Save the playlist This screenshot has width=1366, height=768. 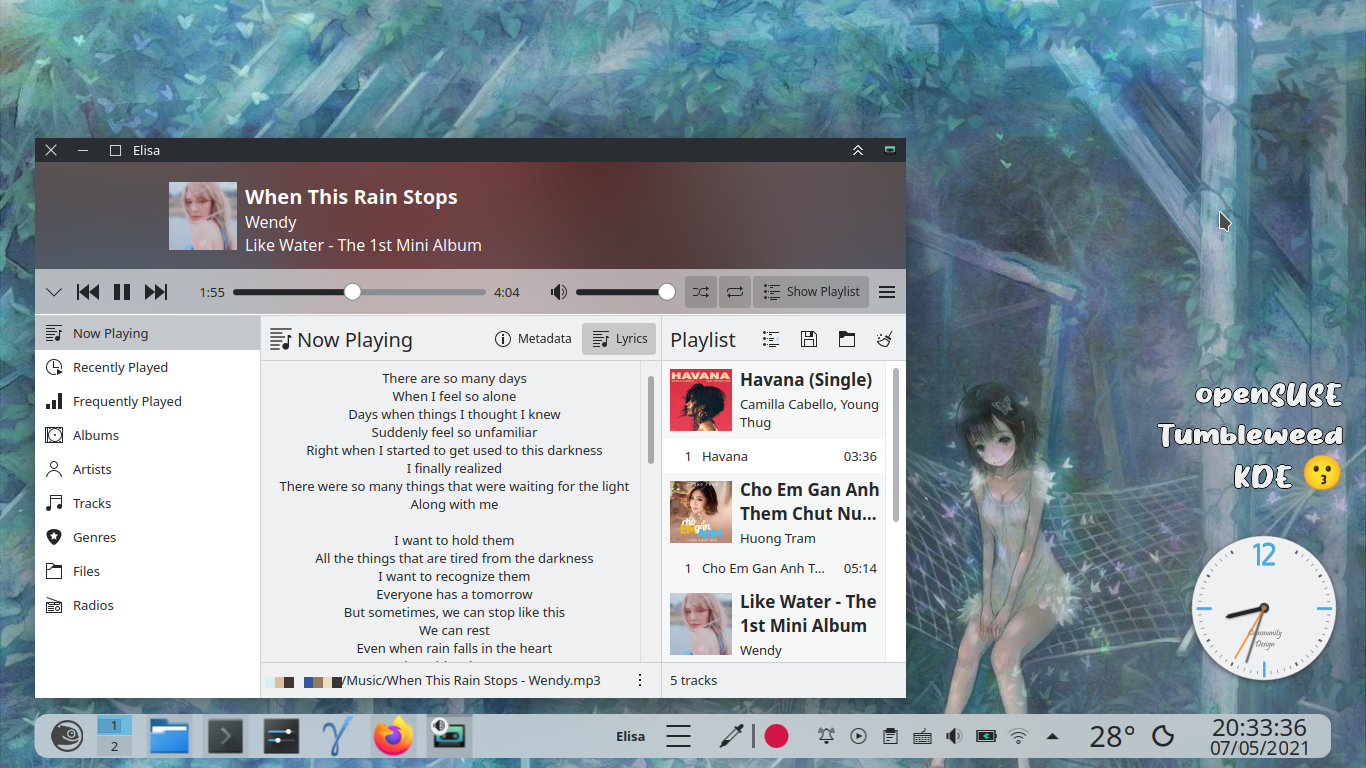pyautogui.click(x=809, y=339)
